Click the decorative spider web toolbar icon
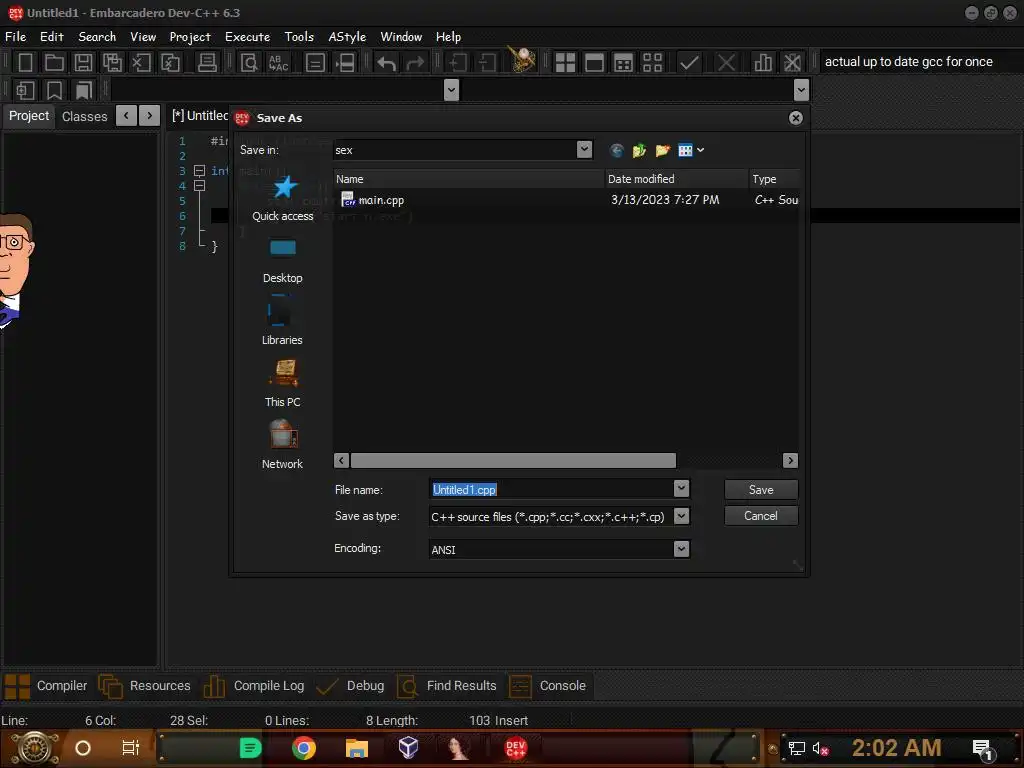Image resolution: width=1024 pixels, height=768 pixels. [x=522, y=60]
